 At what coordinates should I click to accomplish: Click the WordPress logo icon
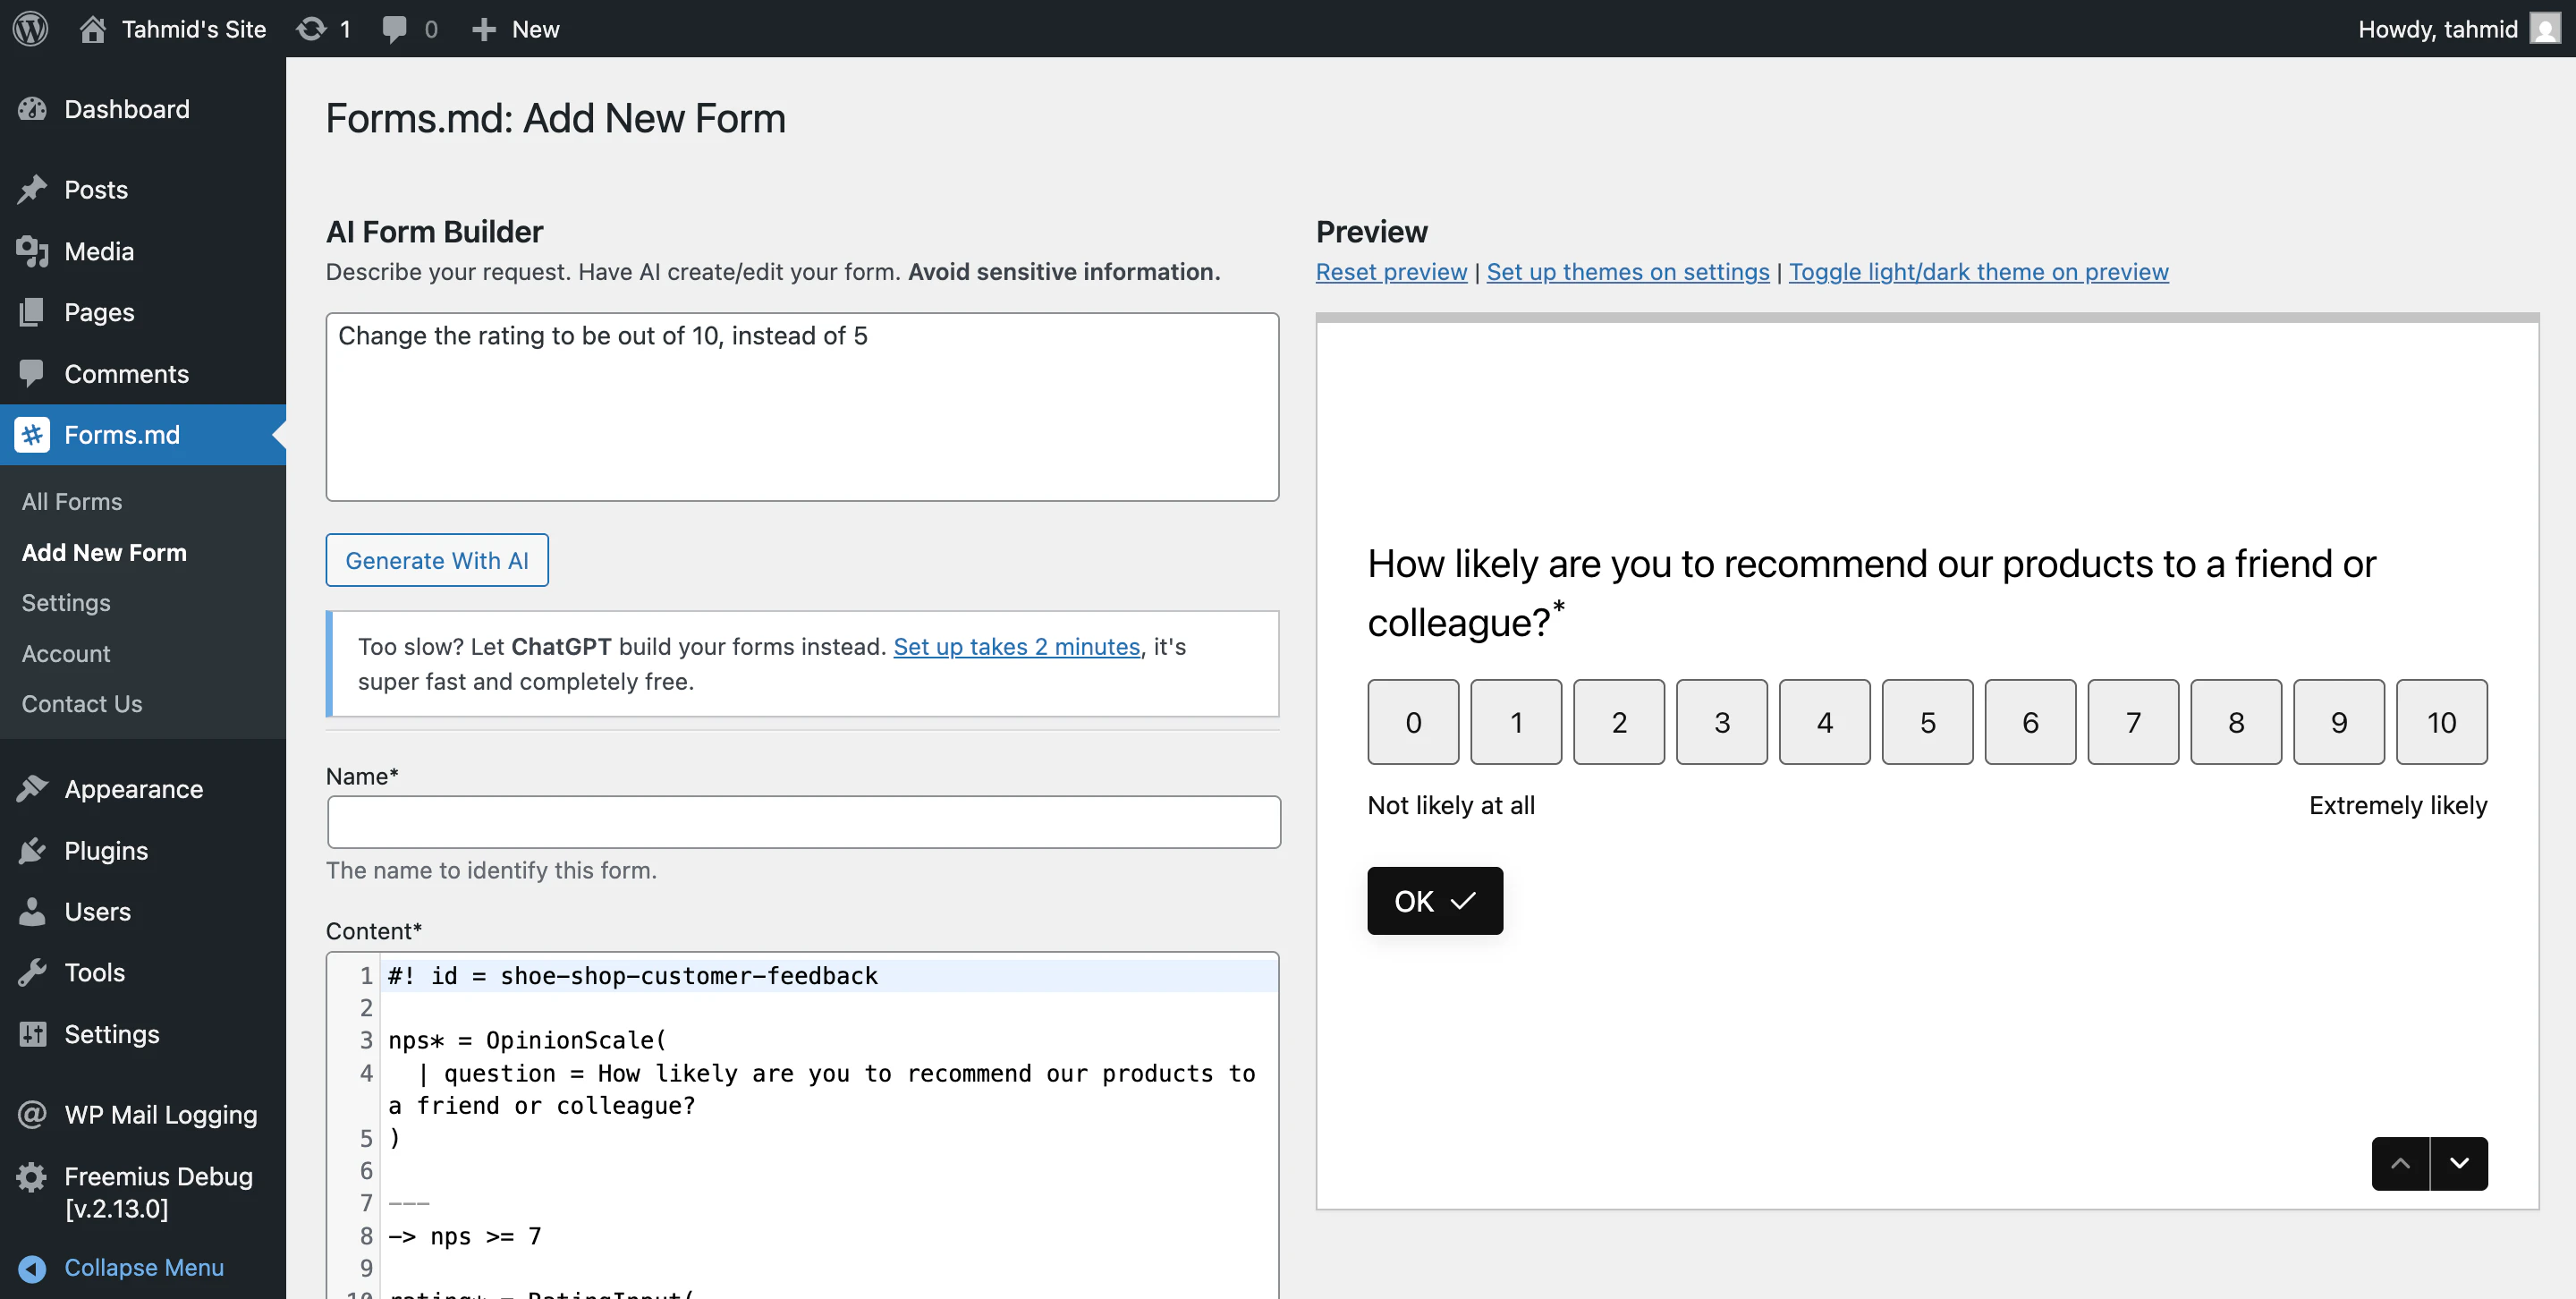(31, 28)
